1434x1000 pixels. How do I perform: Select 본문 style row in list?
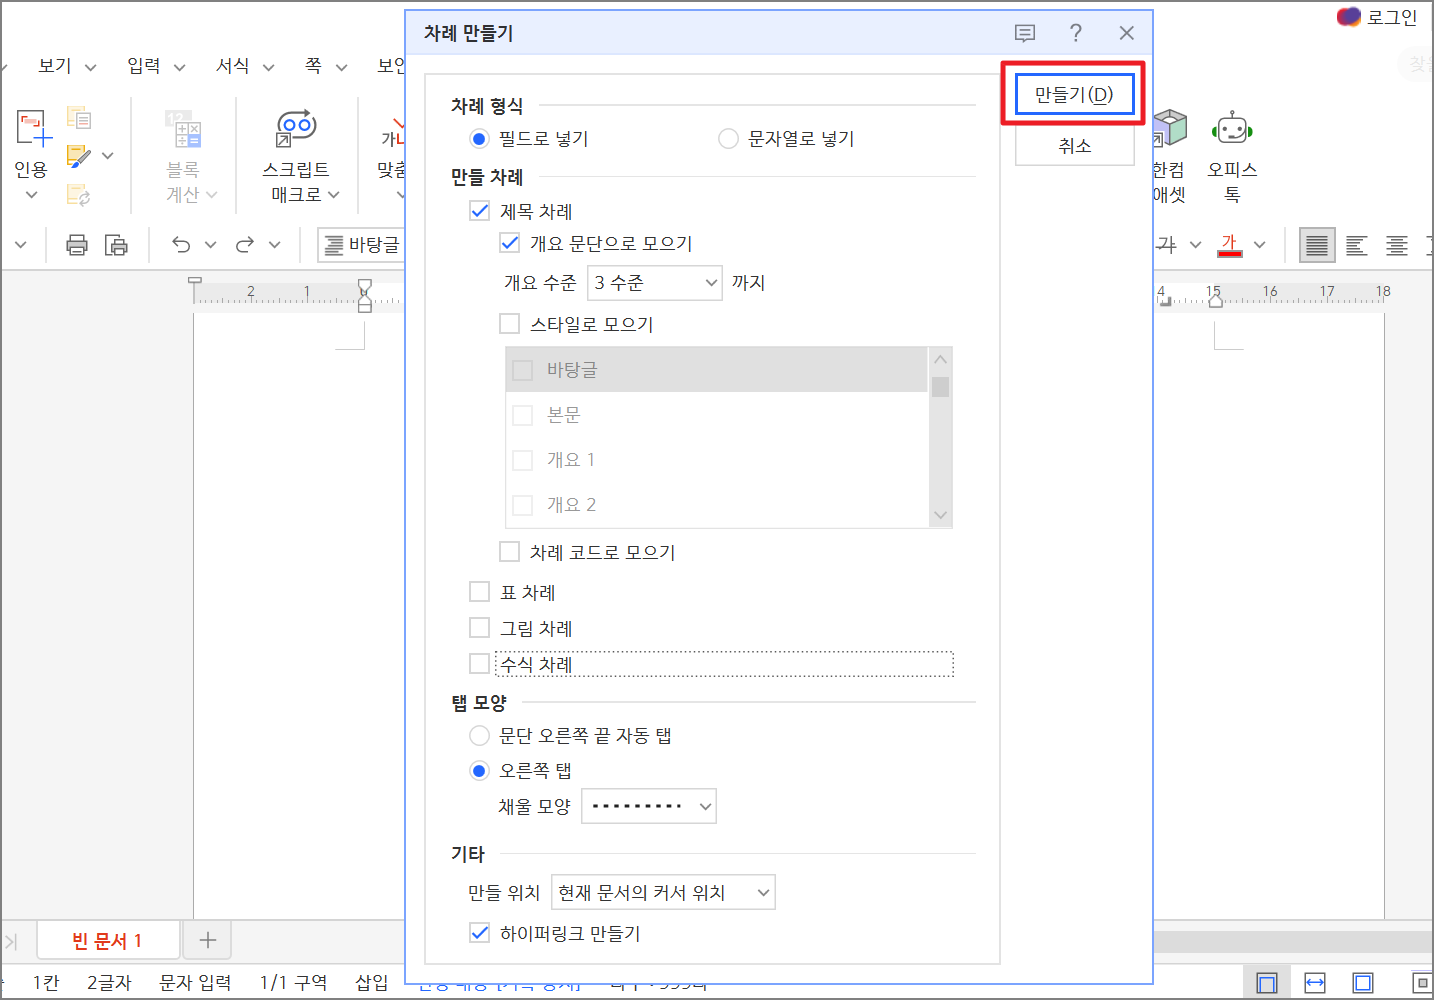pyautogui.click(x=717, y=415)
